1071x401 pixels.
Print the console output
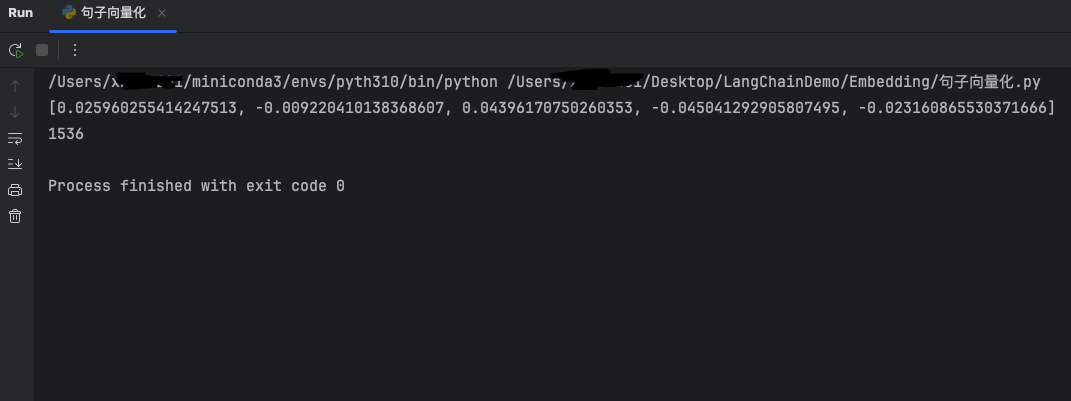coord(15,190)
